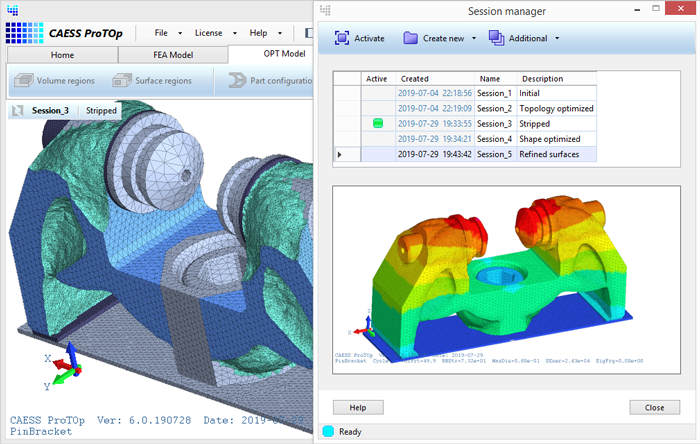Click the Volume regions button text
The width and height of the screenshot is (700, 444).
click(x=66, y=80)
